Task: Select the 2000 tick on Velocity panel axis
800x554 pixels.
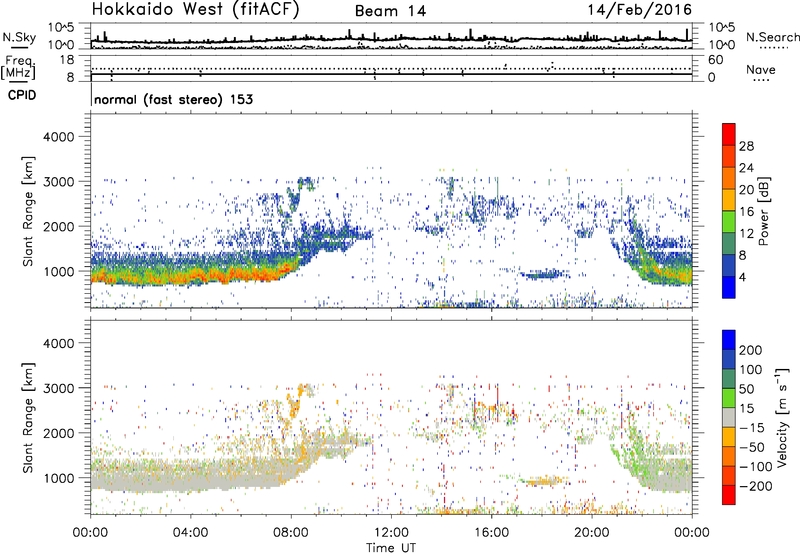Action: (58, 433)
